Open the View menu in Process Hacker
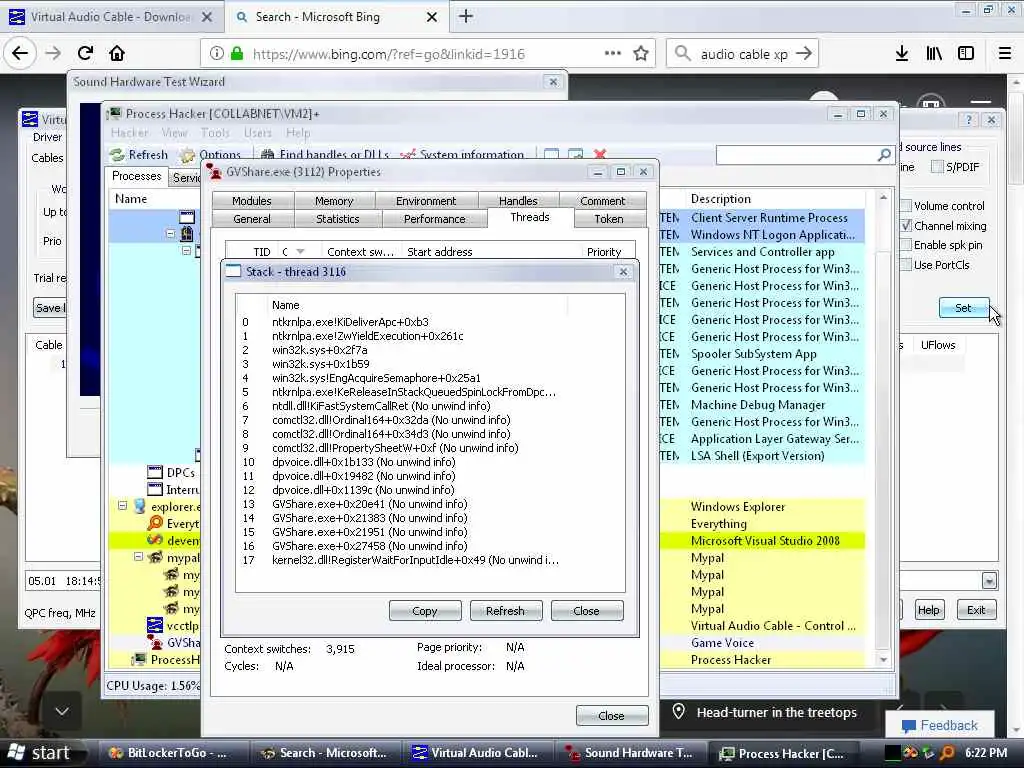 [x=174, y=133]
